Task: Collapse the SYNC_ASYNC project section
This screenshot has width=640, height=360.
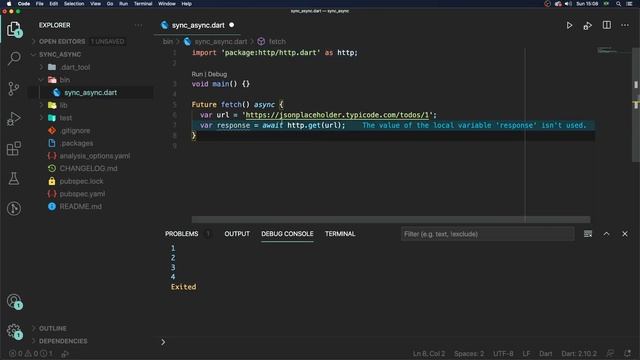Action: pos(60,54)
